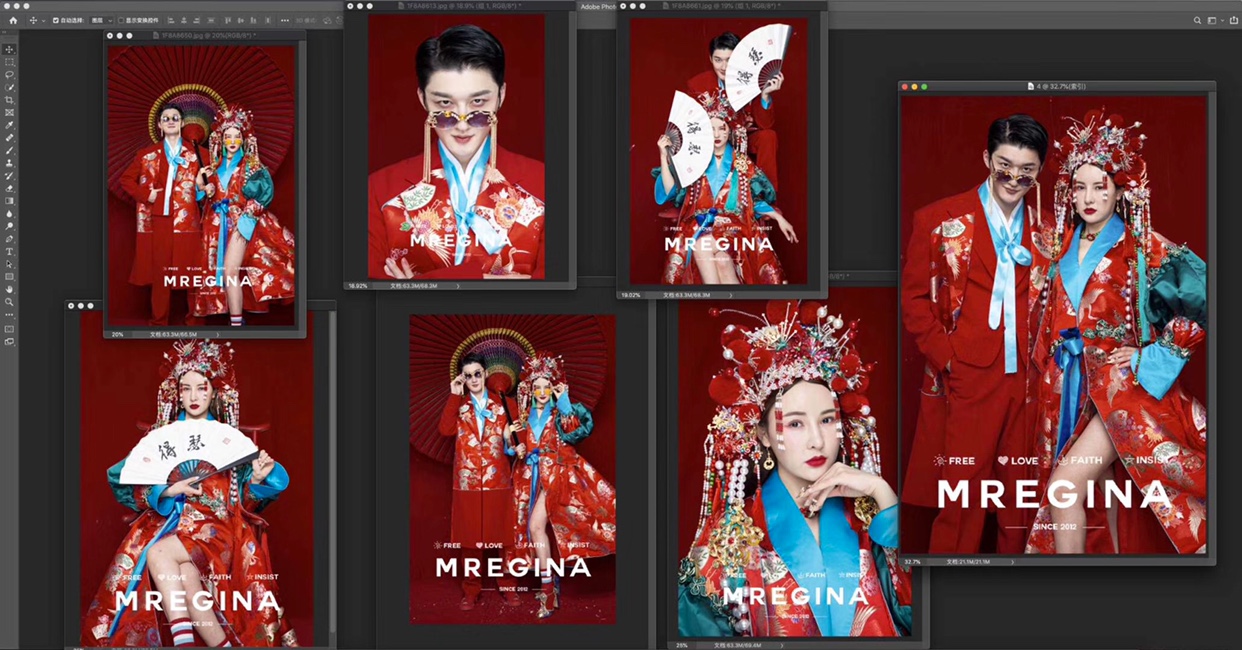
Task: Click the 19.02% zoom field in status bar
Action: point(630,295)
